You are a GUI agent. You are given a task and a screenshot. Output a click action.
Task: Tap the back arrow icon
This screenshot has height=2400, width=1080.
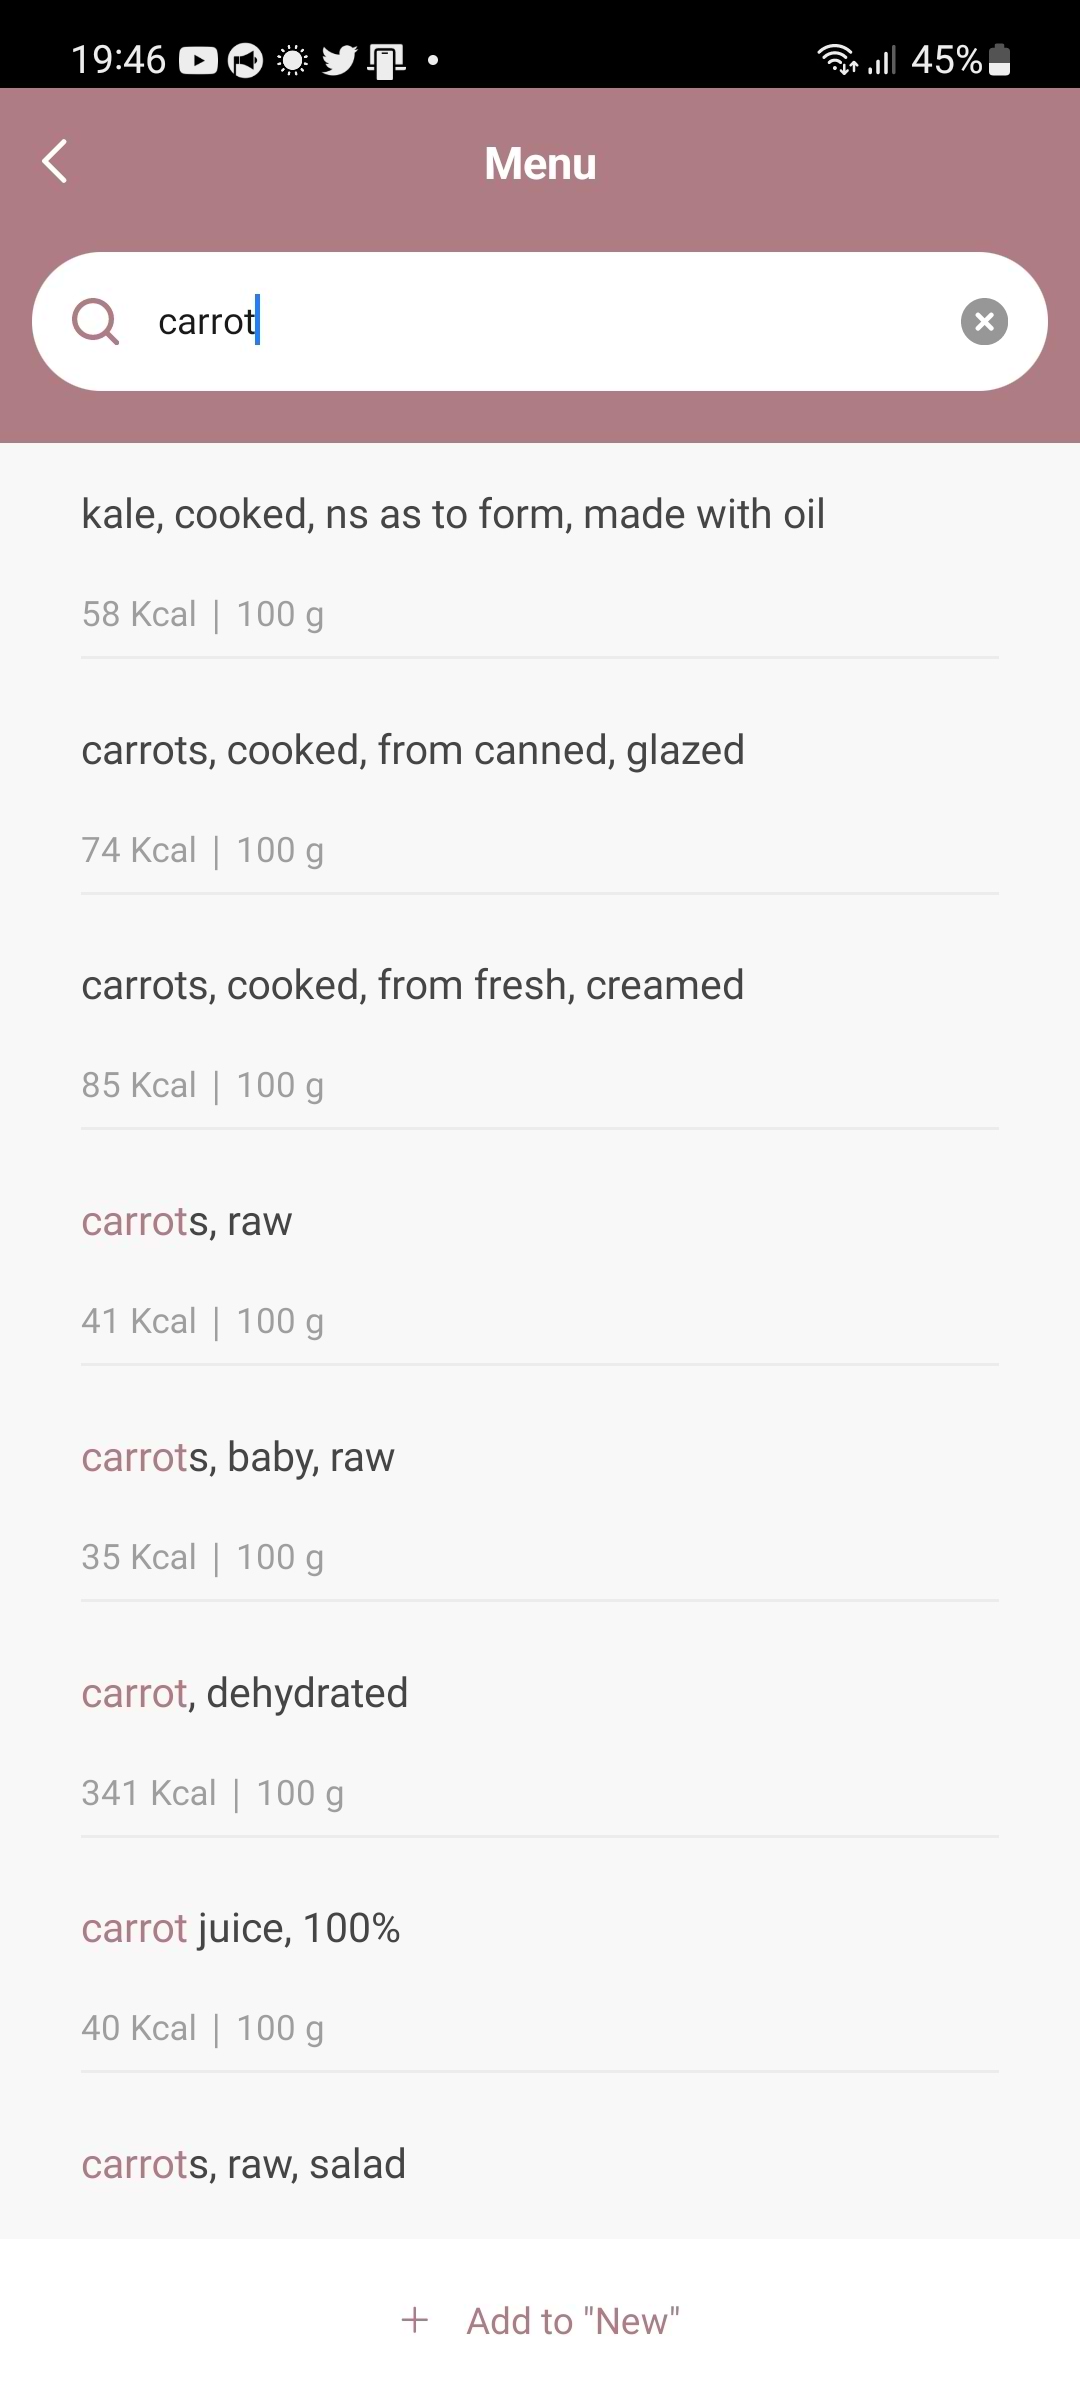point(56,162)
